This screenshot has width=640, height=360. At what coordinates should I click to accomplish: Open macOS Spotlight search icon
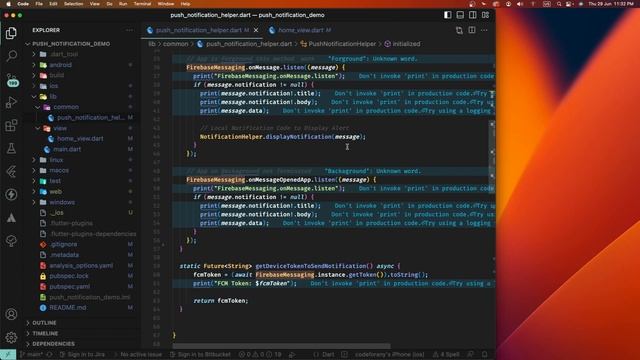(559, 4)
